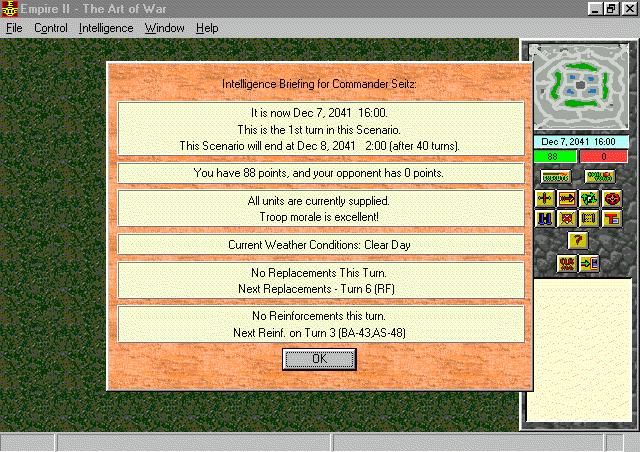Click 'Troop morale is excellent!' text

[x=319, y=217]
